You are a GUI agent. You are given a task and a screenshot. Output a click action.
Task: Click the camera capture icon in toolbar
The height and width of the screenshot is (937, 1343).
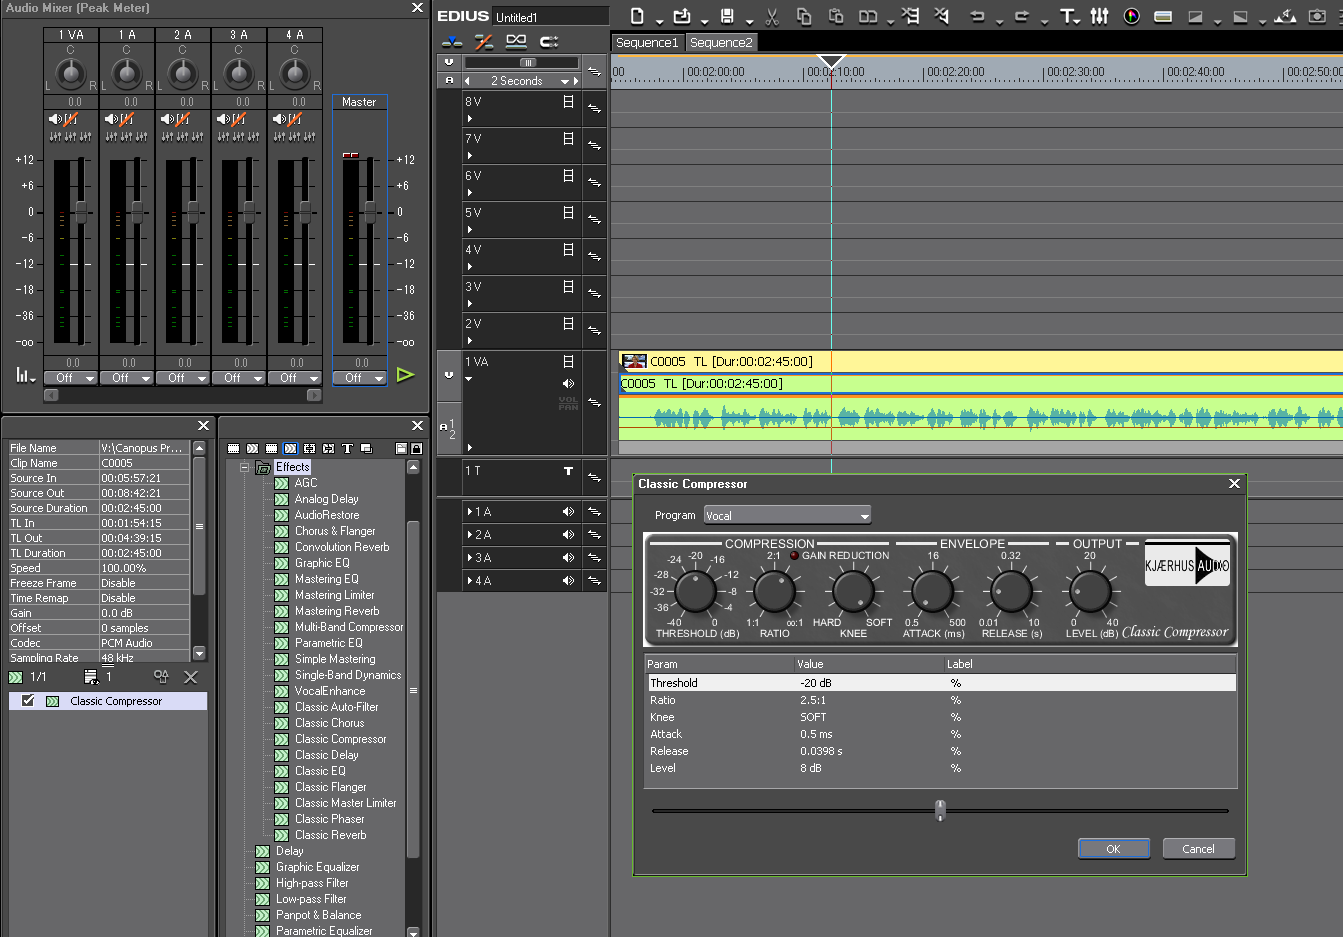[1316, 16]
